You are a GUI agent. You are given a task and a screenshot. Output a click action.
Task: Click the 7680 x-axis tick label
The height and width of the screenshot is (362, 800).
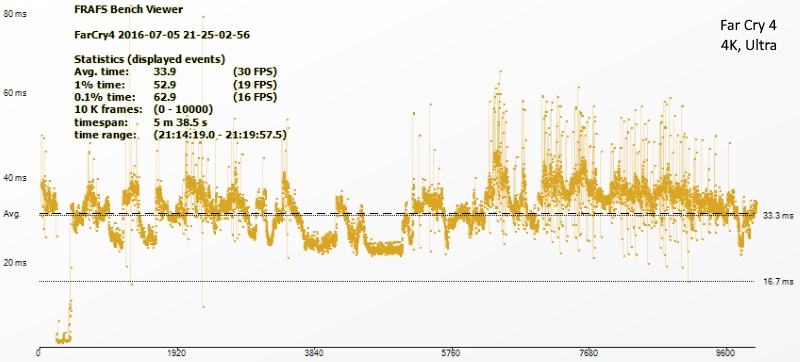click(589, 353)
